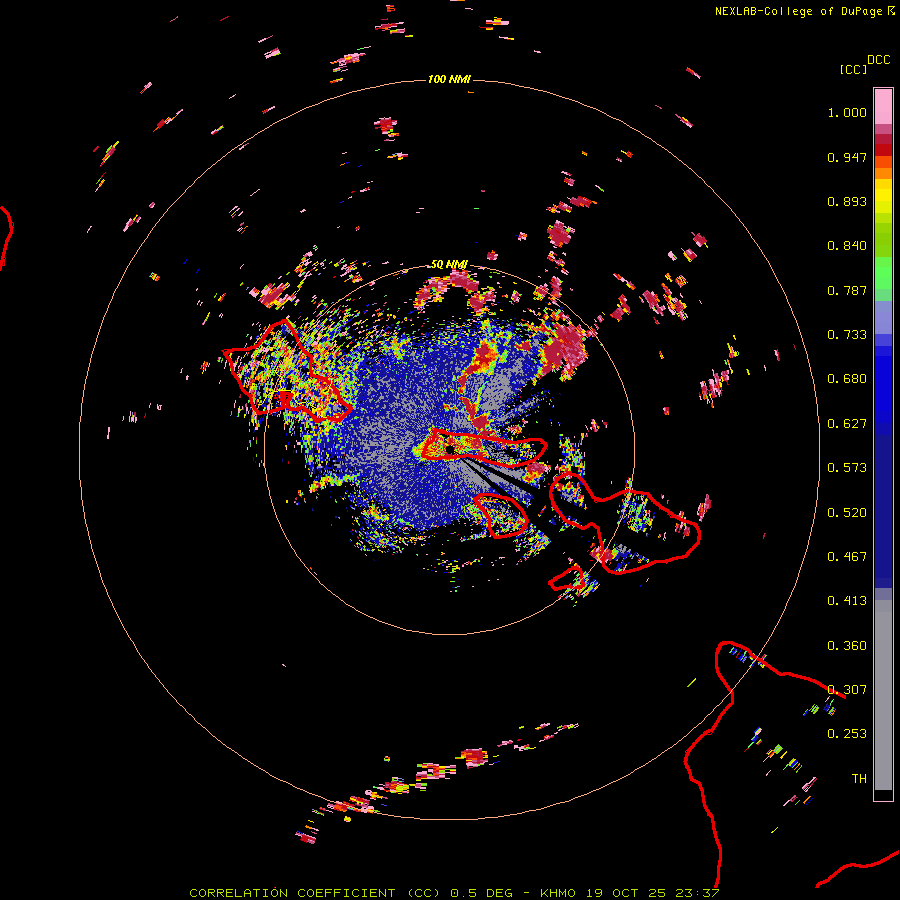
Task: Click the TH label on the color scale
Action: point(859,779)
